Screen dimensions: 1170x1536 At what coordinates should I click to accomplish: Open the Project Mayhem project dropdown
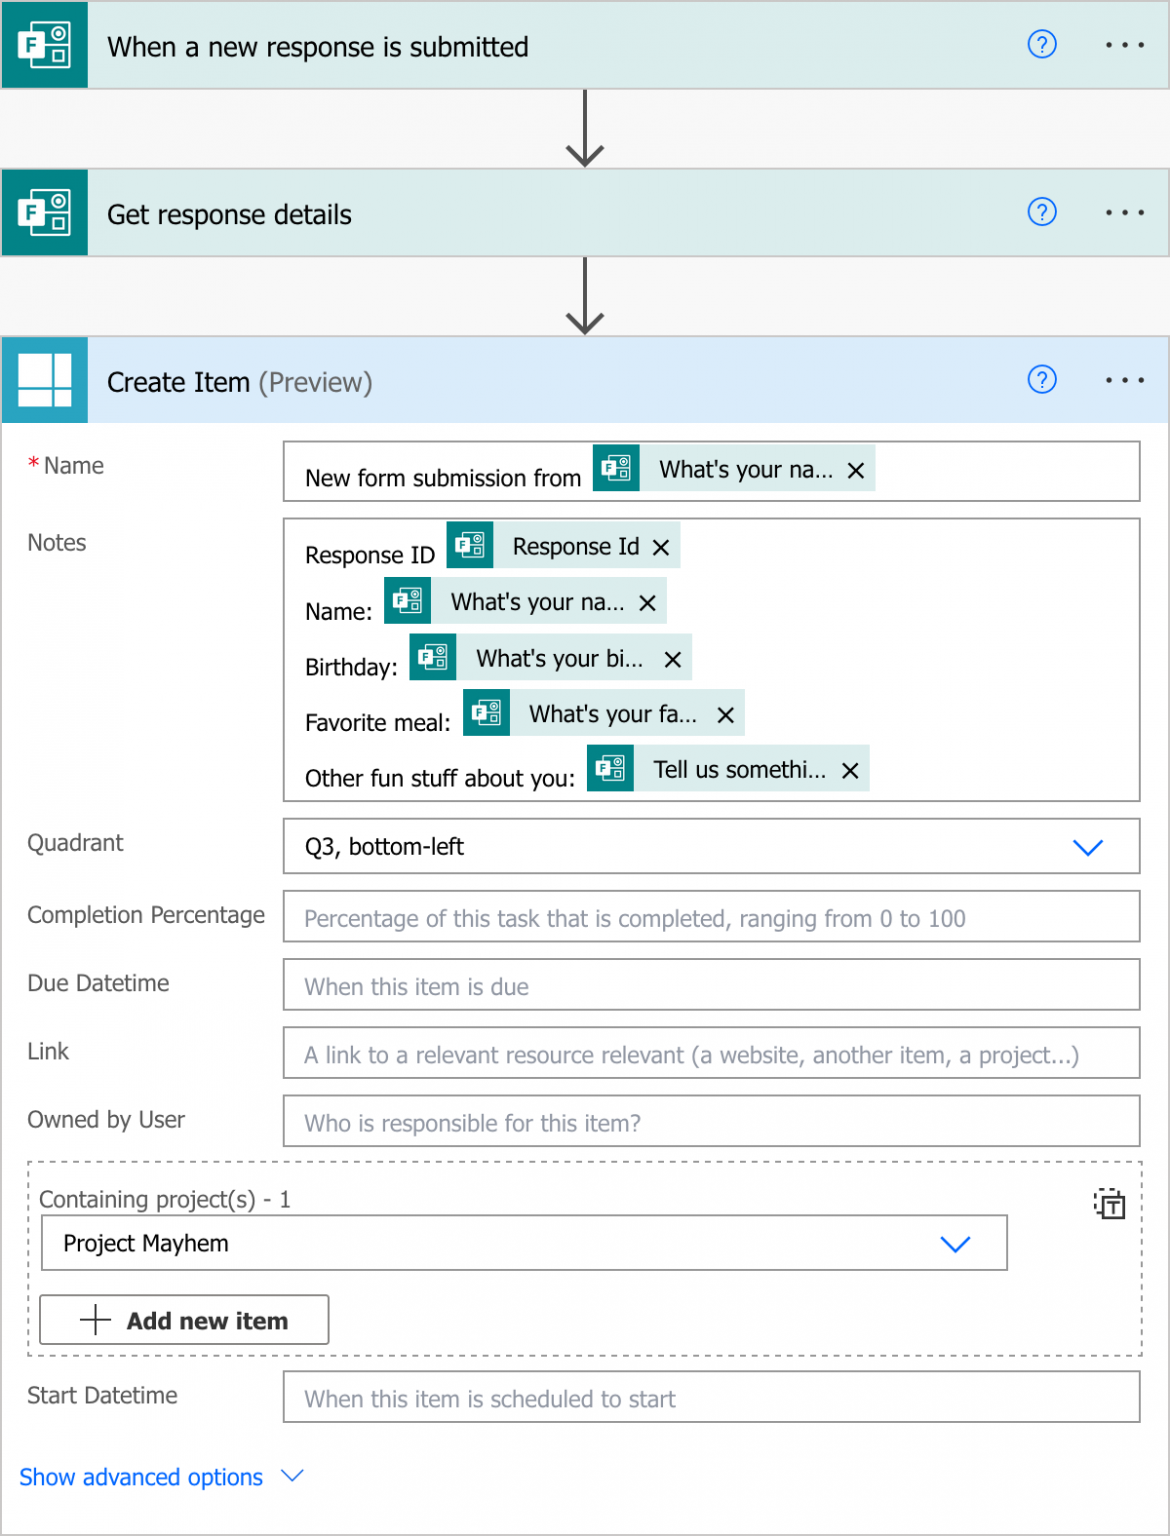(955, 1244)
